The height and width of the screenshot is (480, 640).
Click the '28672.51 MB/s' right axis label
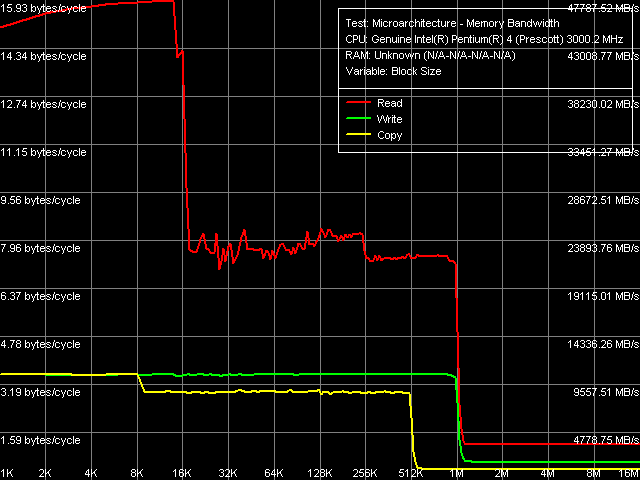point(603,200)
